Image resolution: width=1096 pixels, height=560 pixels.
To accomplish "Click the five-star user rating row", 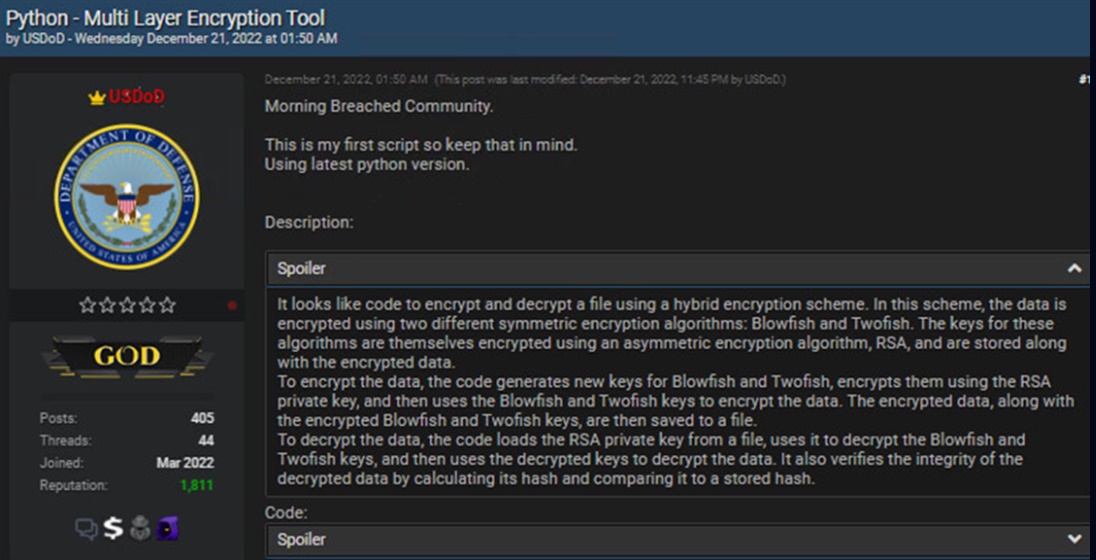I will (126, 305).
